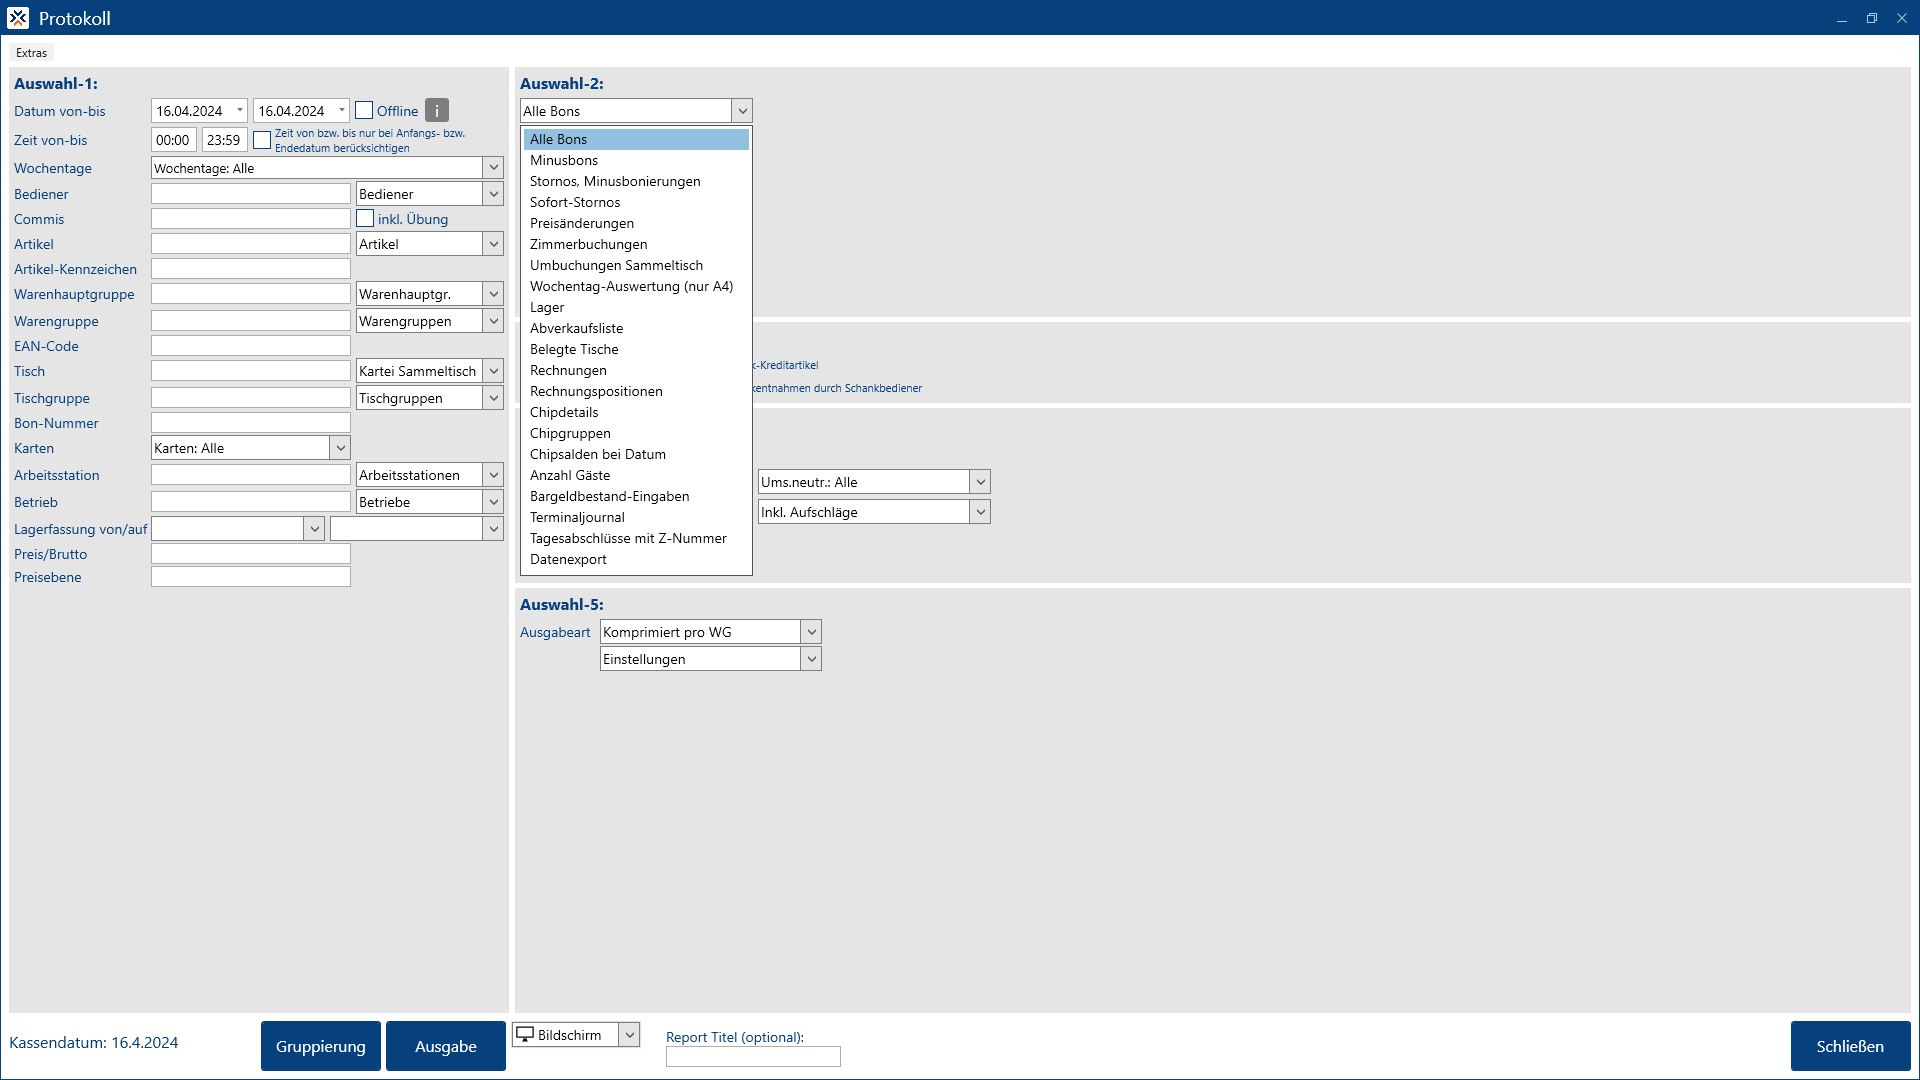
Task: Restore the window size
Action: 1871,18
